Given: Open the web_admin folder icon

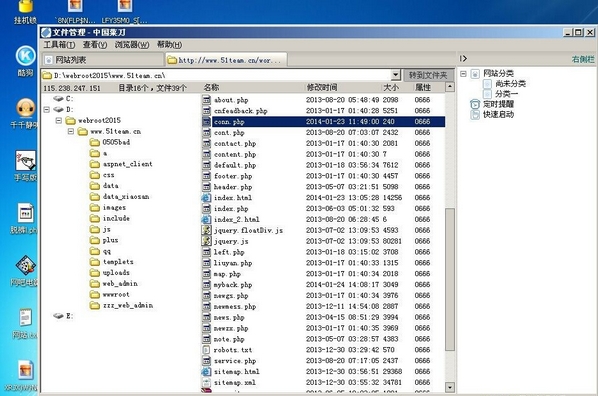Looking at the screenshot, I should 95,284.
